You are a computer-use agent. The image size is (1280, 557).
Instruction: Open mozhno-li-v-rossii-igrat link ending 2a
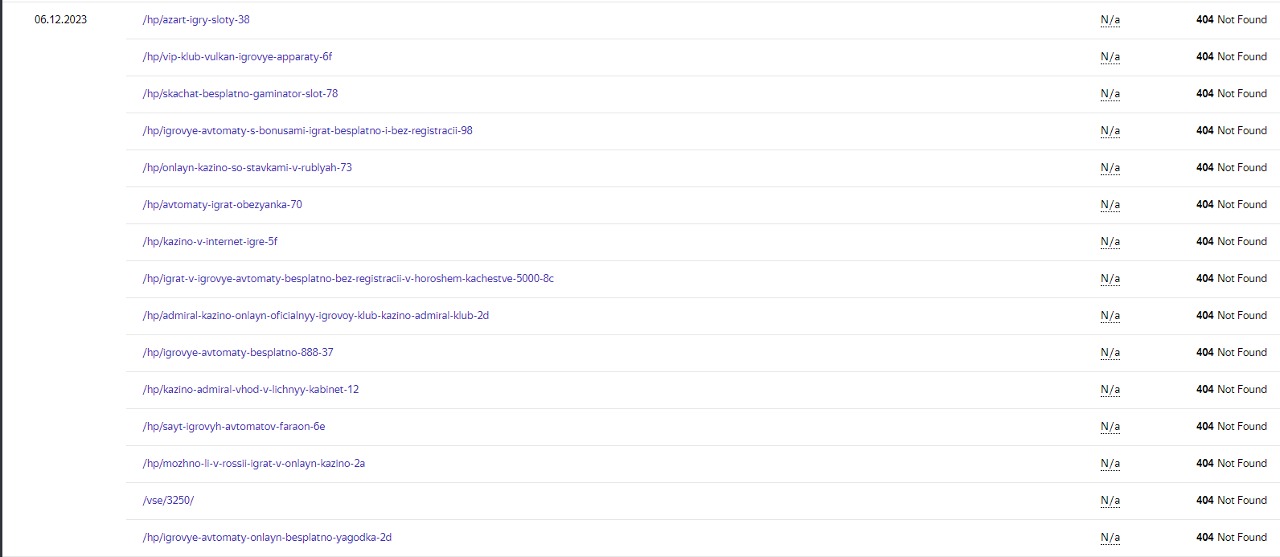pos(254,464)
